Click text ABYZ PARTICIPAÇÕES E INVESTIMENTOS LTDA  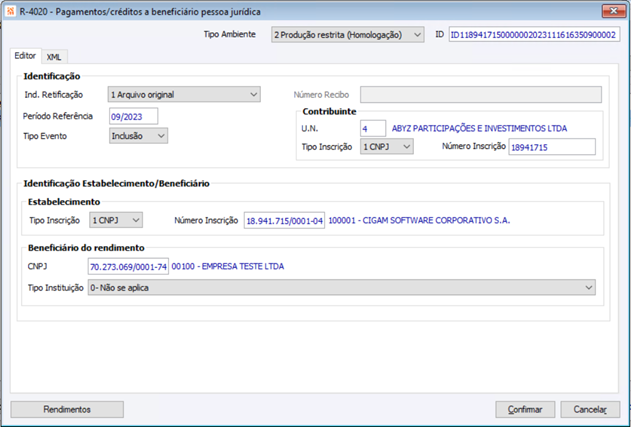[x=479, y=128]
